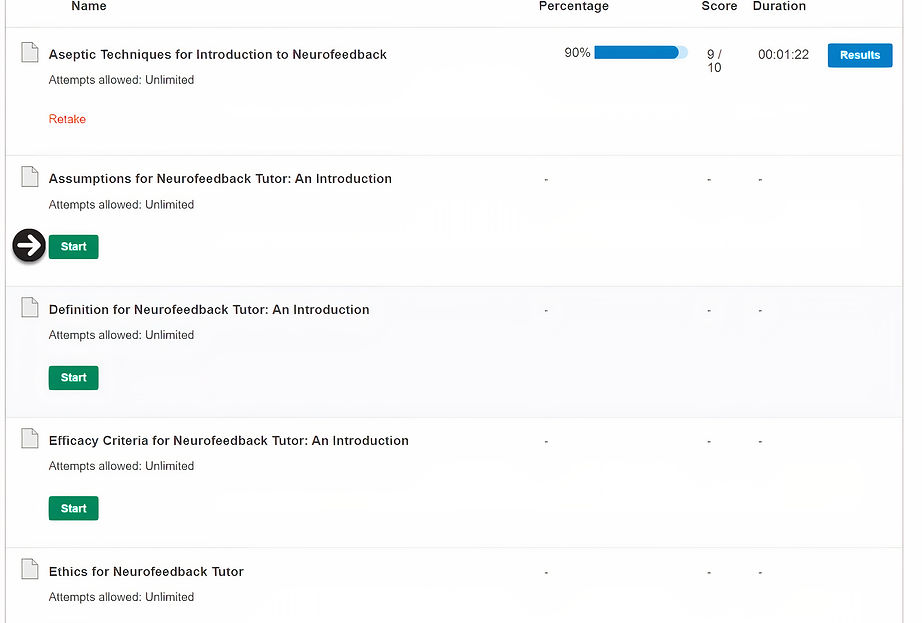Open Aseptic Techniques for Introduction to Neurofeedback
Screen dimensions: 922x623
click(x=218, y=54)
